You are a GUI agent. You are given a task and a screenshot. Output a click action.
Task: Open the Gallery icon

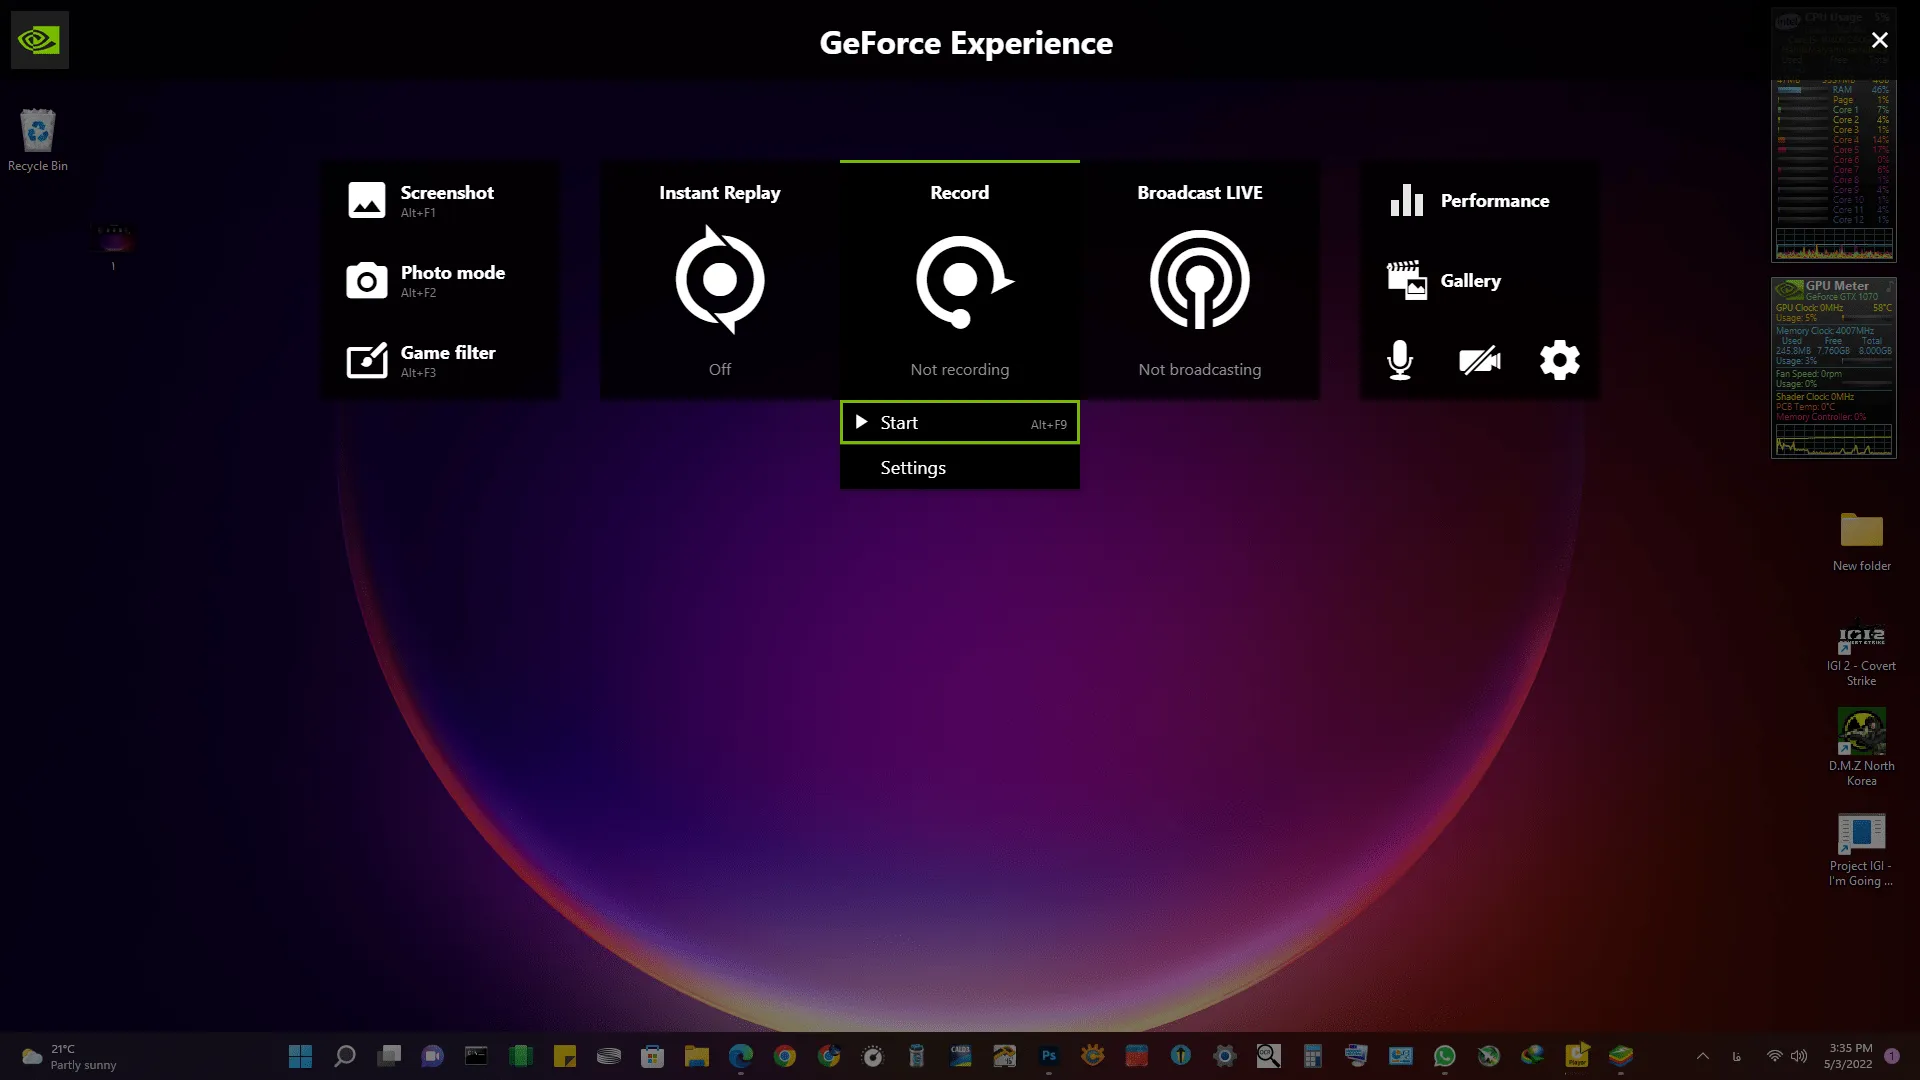[1406, 281]
